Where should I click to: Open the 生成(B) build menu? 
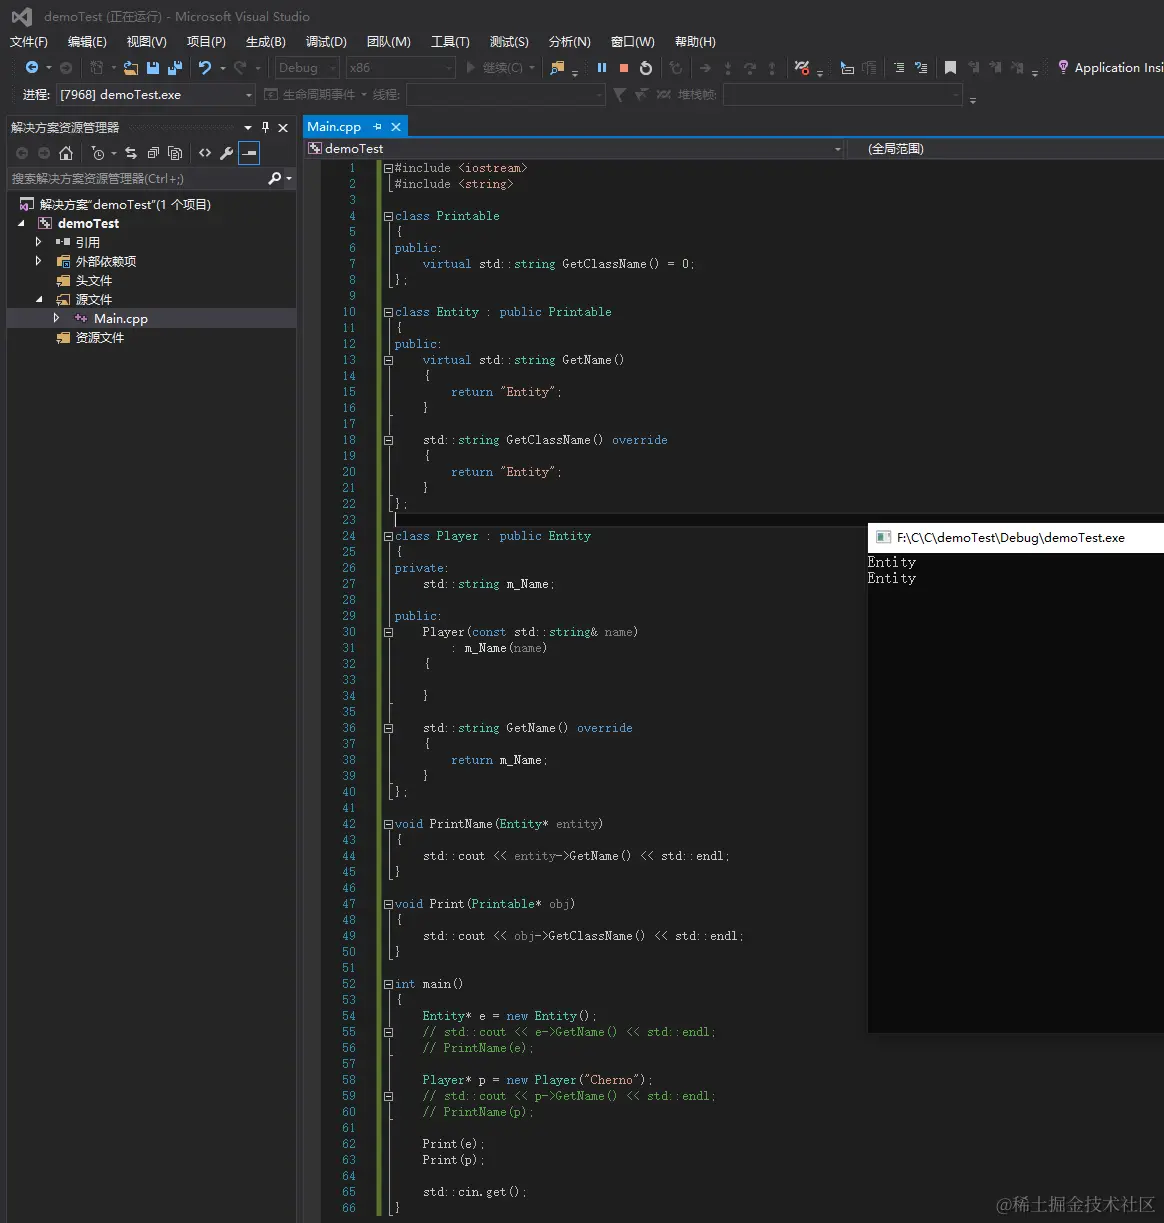(x=265, y=42)
